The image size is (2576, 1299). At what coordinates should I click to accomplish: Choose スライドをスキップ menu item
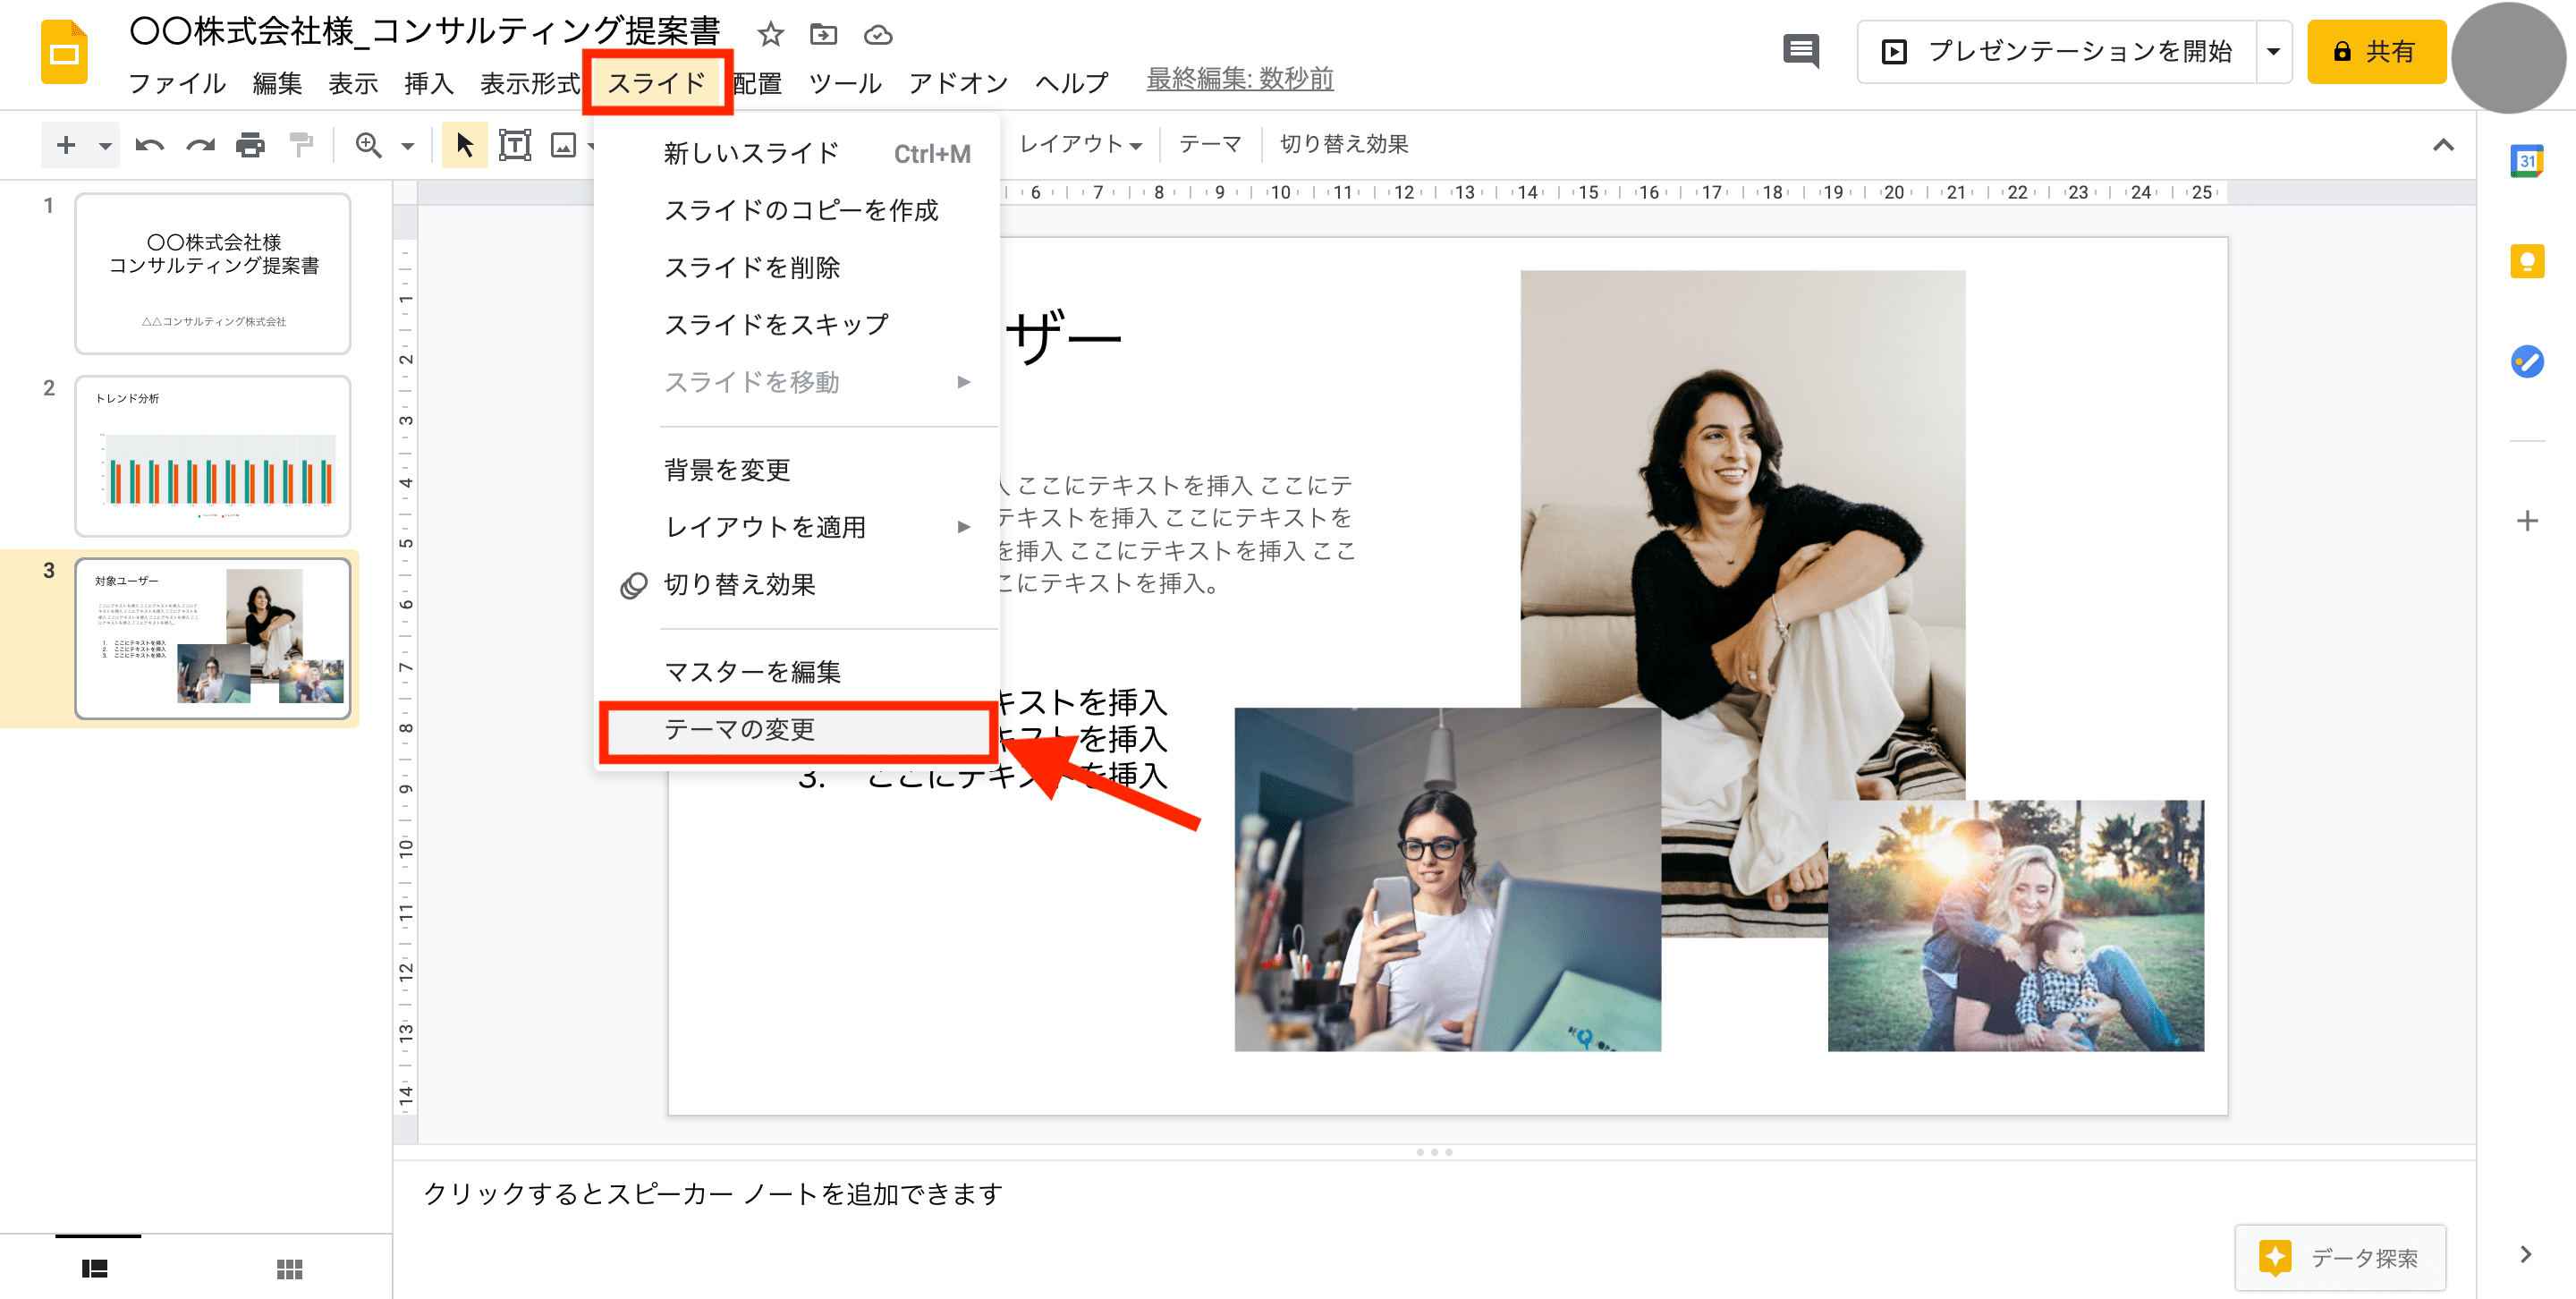tap(797, 324)
